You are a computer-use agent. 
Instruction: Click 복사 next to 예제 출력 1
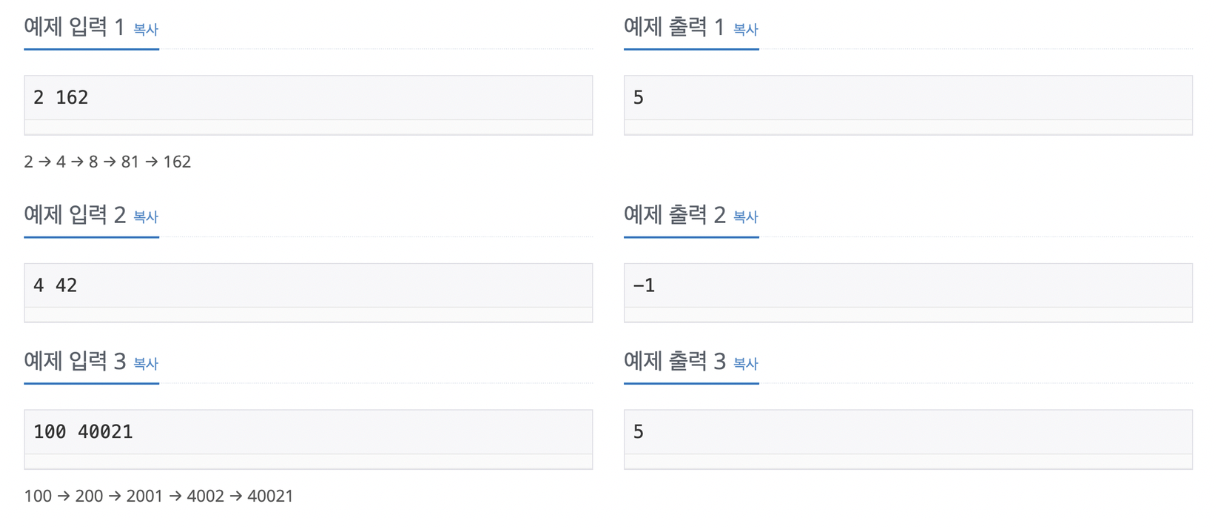click(x=746, y=30)
